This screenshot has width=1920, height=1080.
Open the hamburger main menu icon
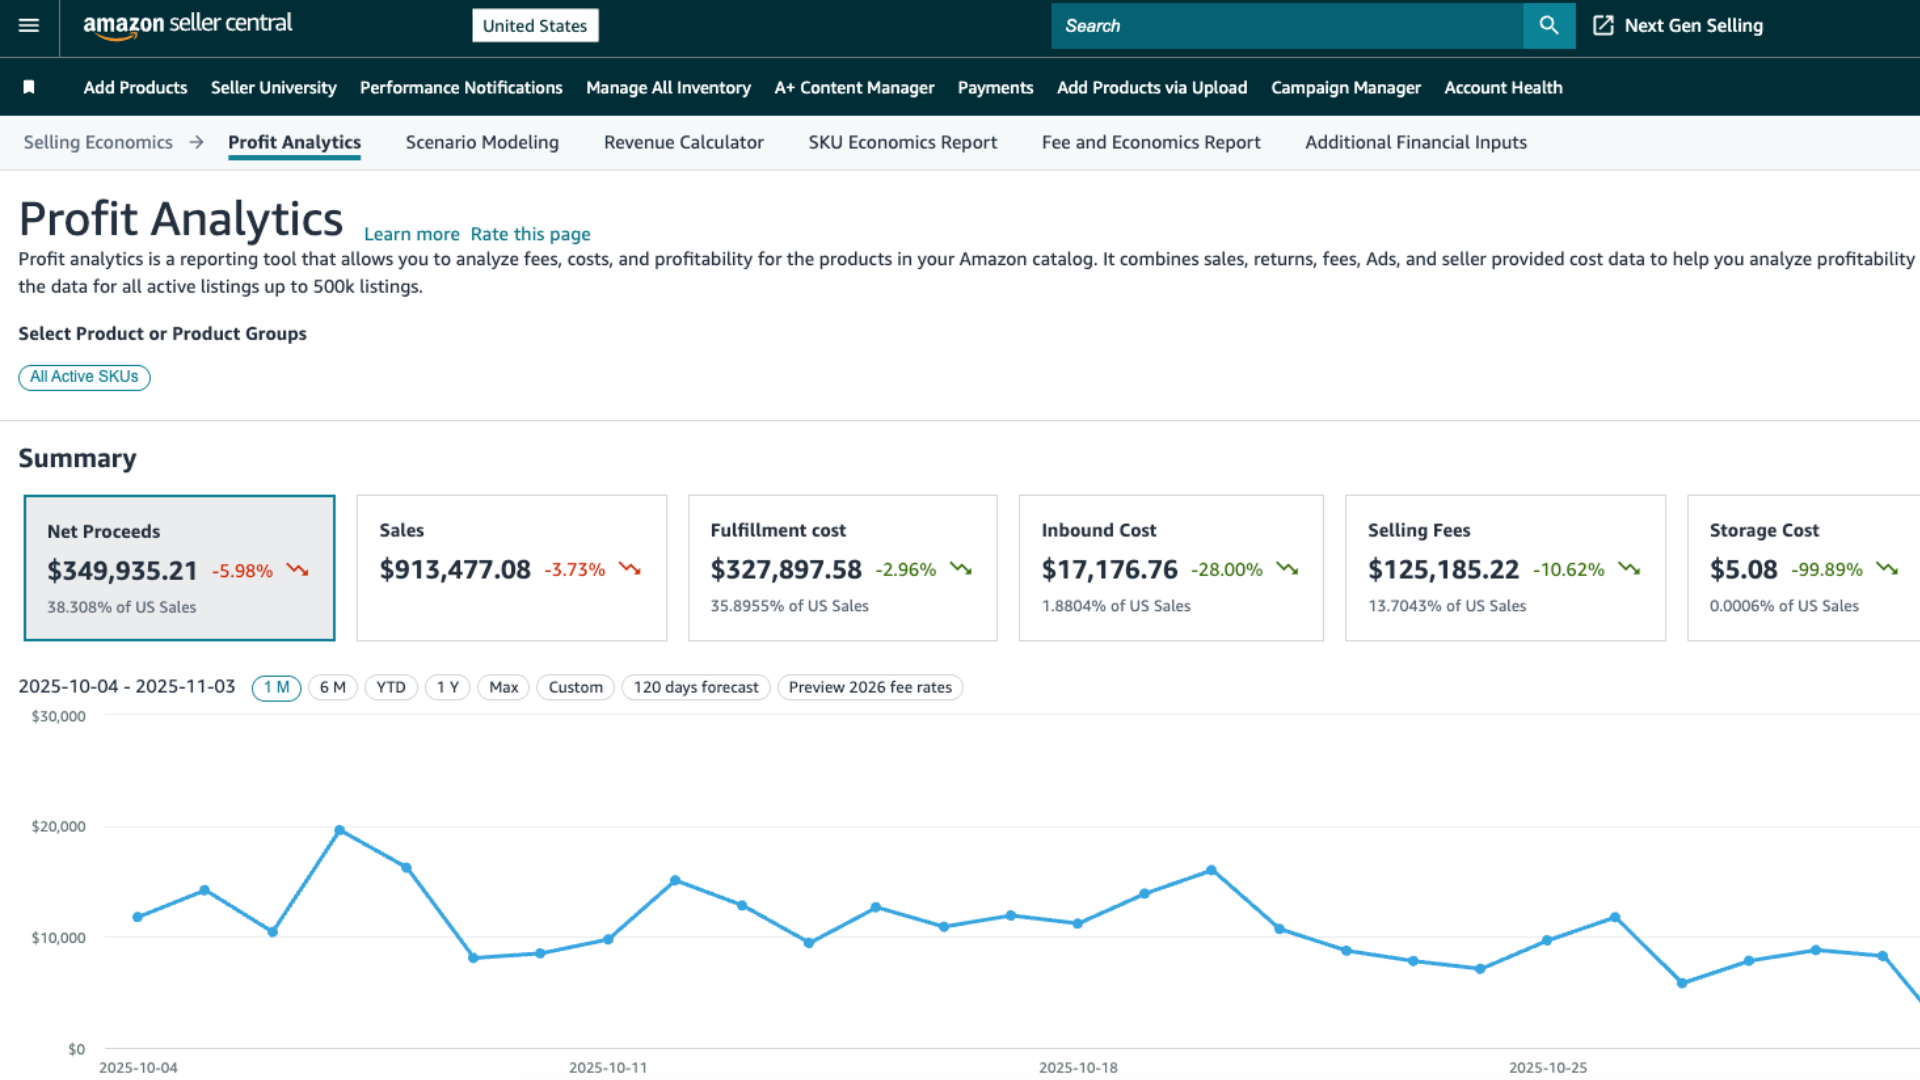tap(29, 26)
